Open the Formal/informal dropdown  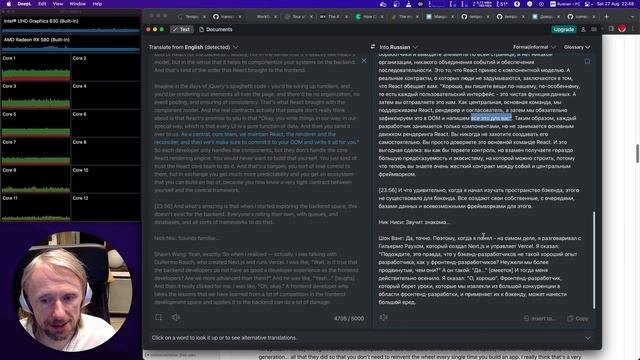534,47
